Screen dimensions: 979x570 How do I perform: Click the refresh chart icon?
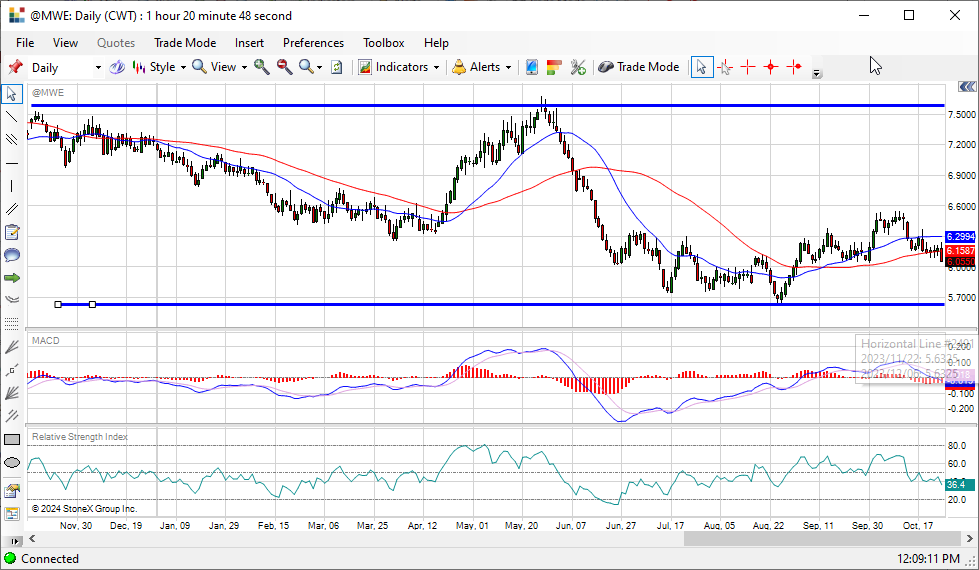point(337,67)
